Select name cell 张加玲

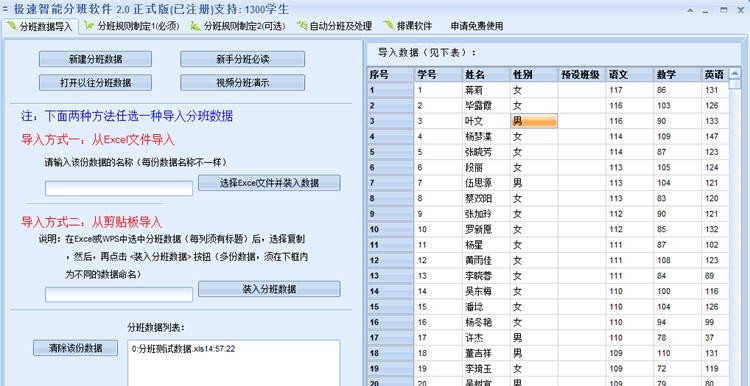(486, 214)
